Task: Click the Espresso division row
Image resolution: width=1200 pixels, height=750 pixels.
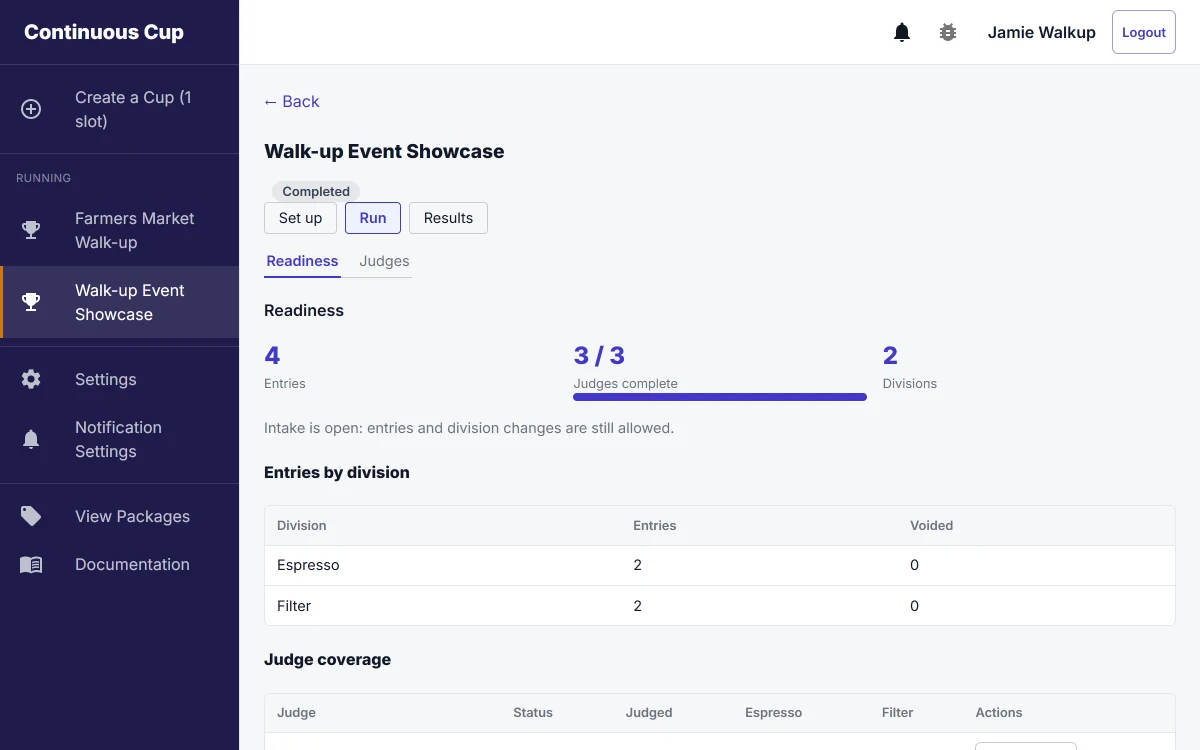Action: (x=720, y=565)
